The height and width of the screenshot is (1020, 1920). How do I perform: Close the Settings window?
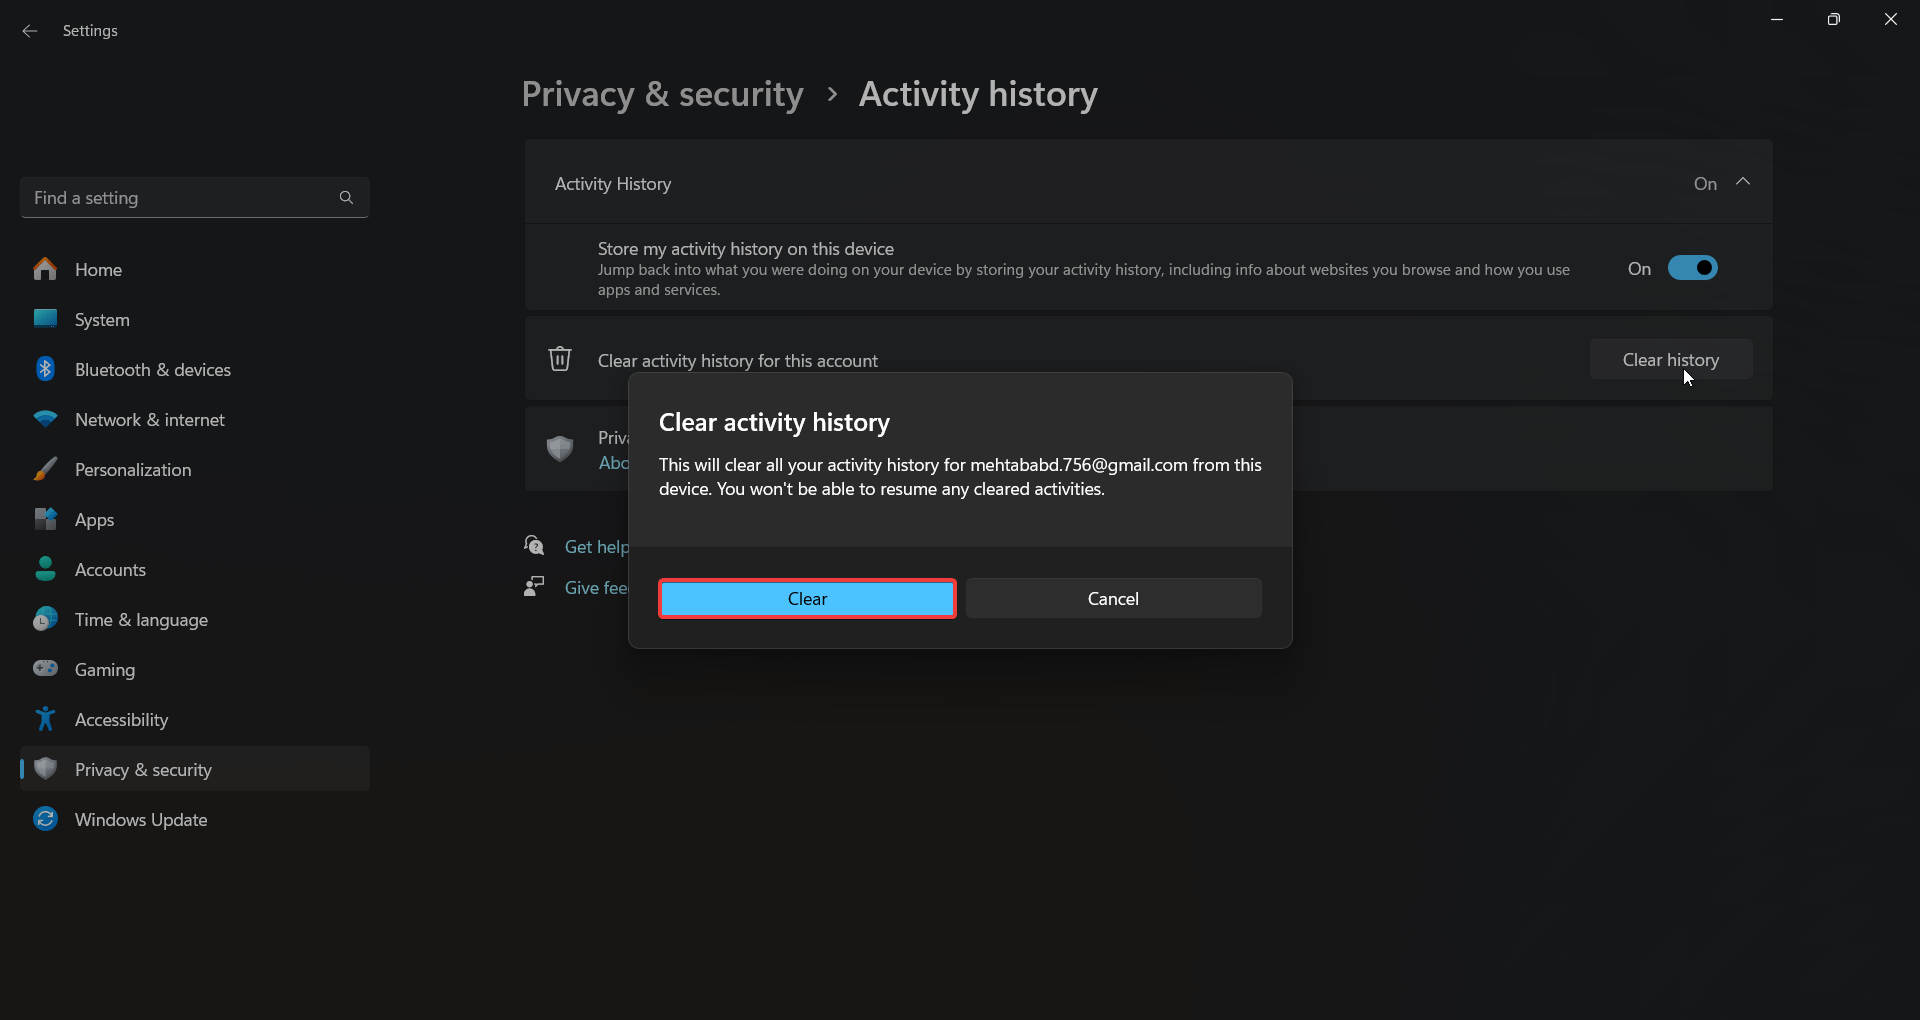1890,19
